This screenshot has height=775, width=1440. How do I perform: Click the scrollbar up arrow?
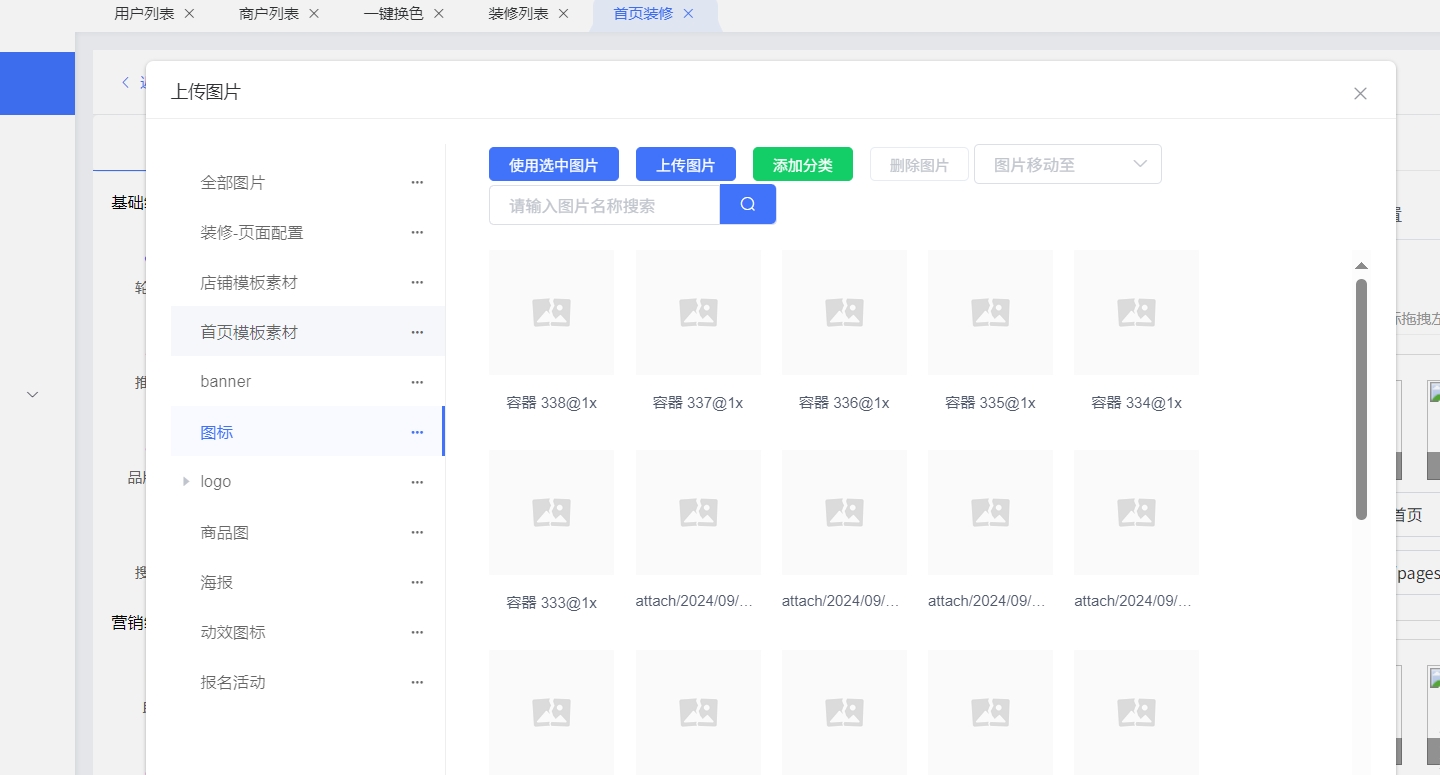click(1361, 266)
